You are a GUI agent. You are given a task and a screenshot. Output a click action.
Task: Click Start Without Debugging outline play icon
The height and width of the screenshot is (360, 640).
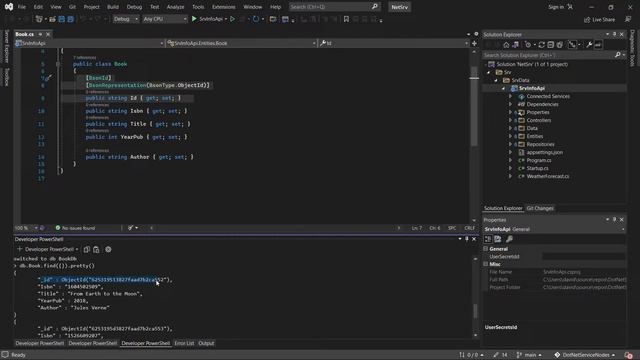232,19
